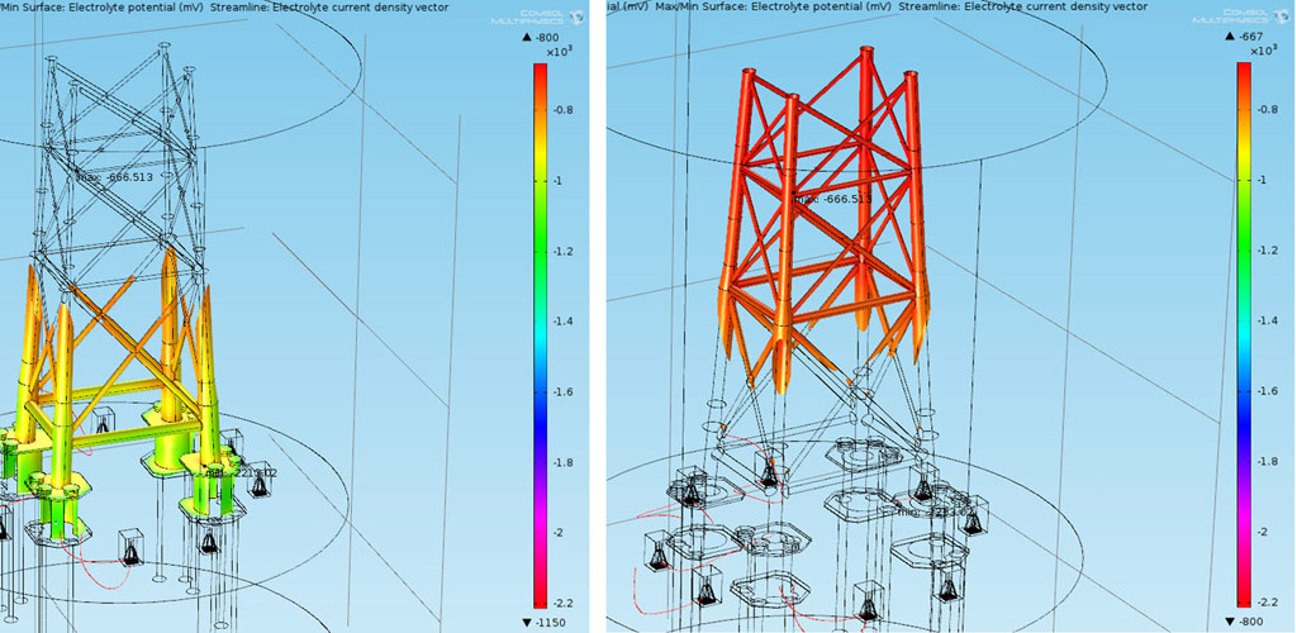Select the Max: -666.513 label in left plot
This screenshot has height=633, width=1296.
coord(116,176)
